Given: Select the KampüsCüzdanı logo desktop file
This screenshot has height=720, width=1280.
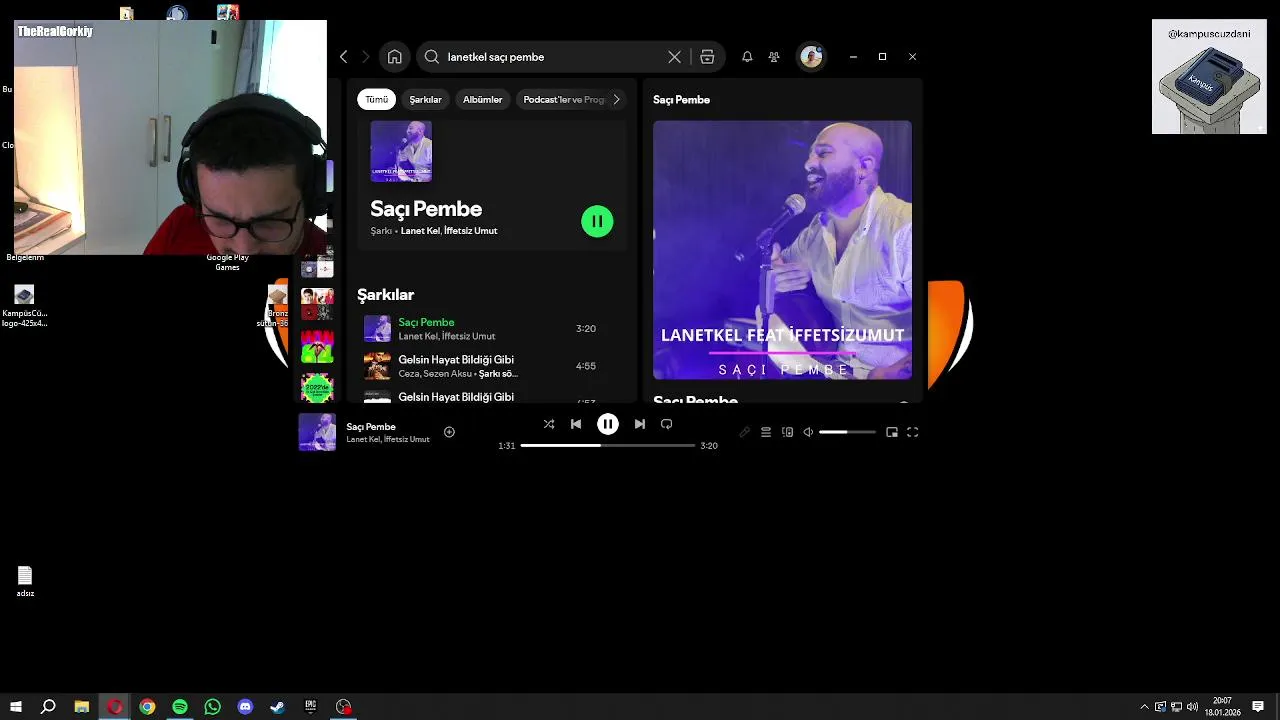Looking at the screenshot, I should pyautogui.click(x=25, y=306).
